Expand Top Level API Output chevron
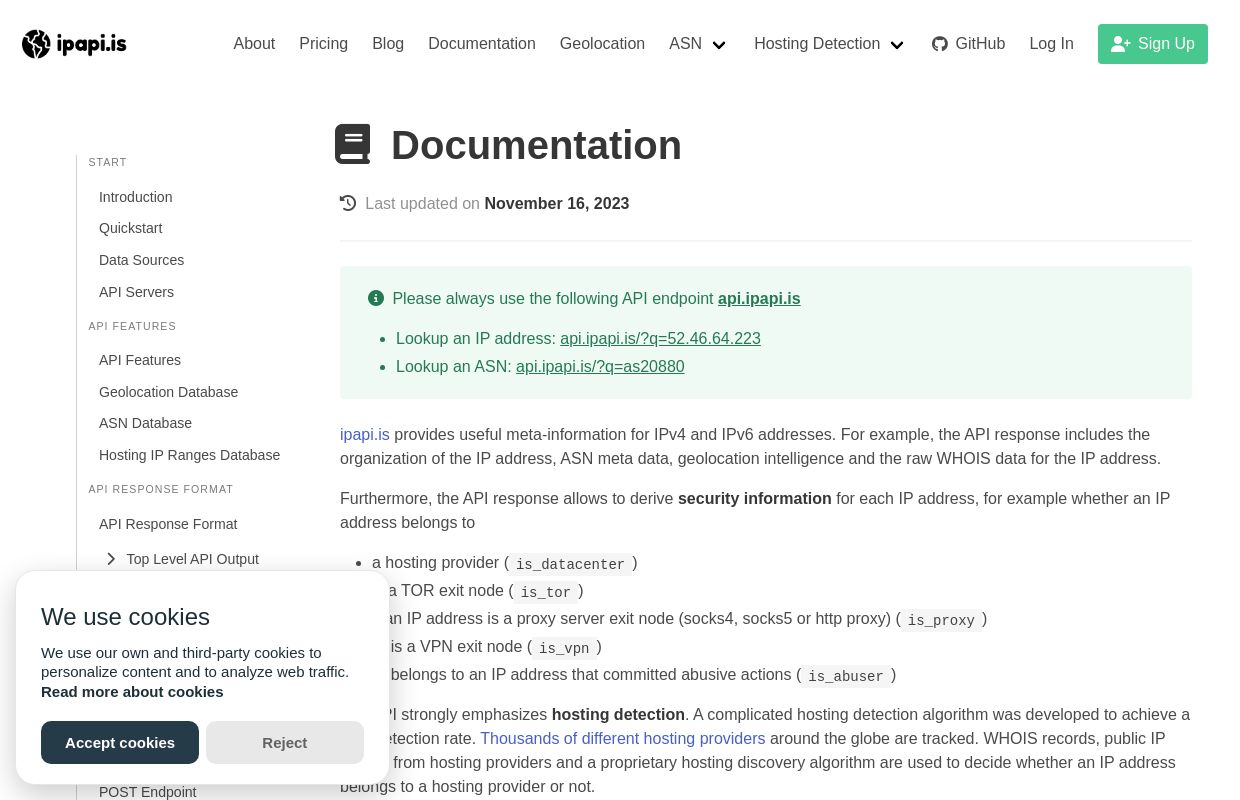This screenshot has height=800, width=1240. (x=111, y=559)
